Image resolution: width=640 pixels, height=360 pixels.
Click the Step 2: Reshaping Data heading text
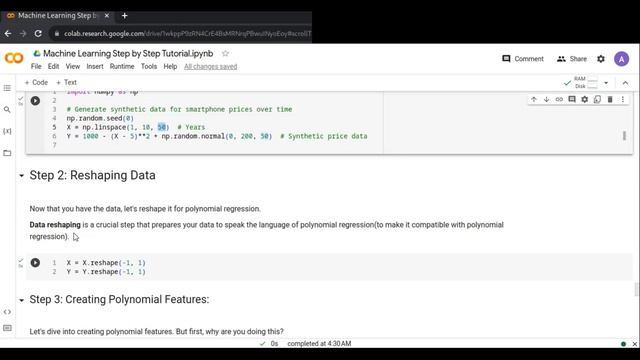tap(92, 175)
